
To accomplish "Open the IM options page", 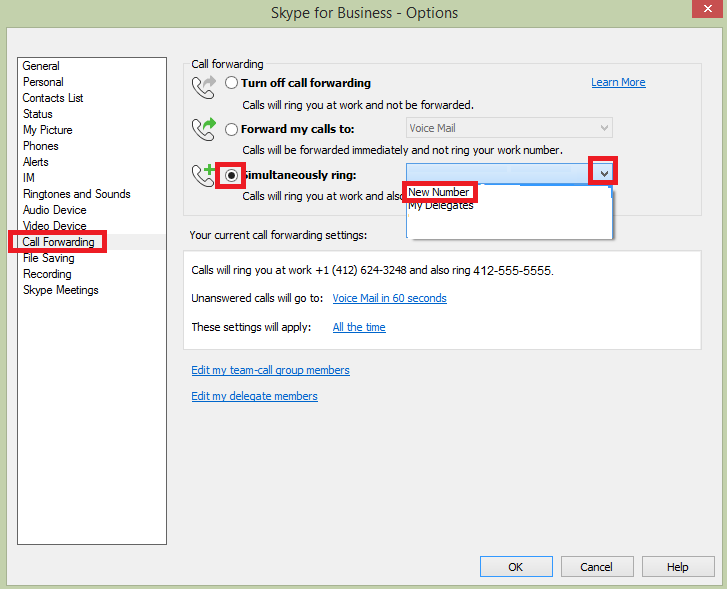I will pyautogui.click(x=29, y=178).
